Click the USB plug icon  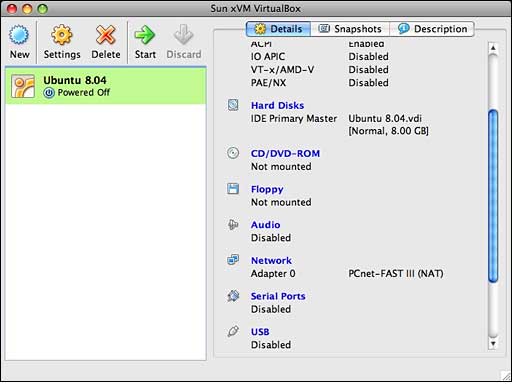click(x=233, y=331)
